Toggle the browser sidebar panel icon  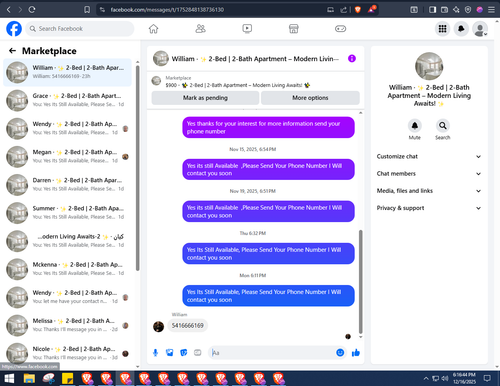pos(432,10)
